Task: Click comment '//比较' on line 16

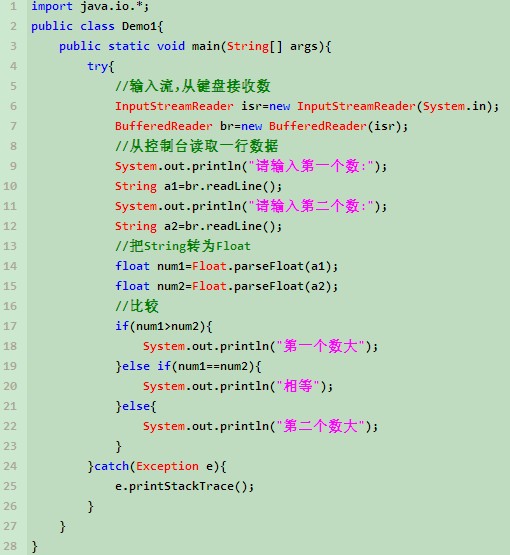Action: (137, 306)
